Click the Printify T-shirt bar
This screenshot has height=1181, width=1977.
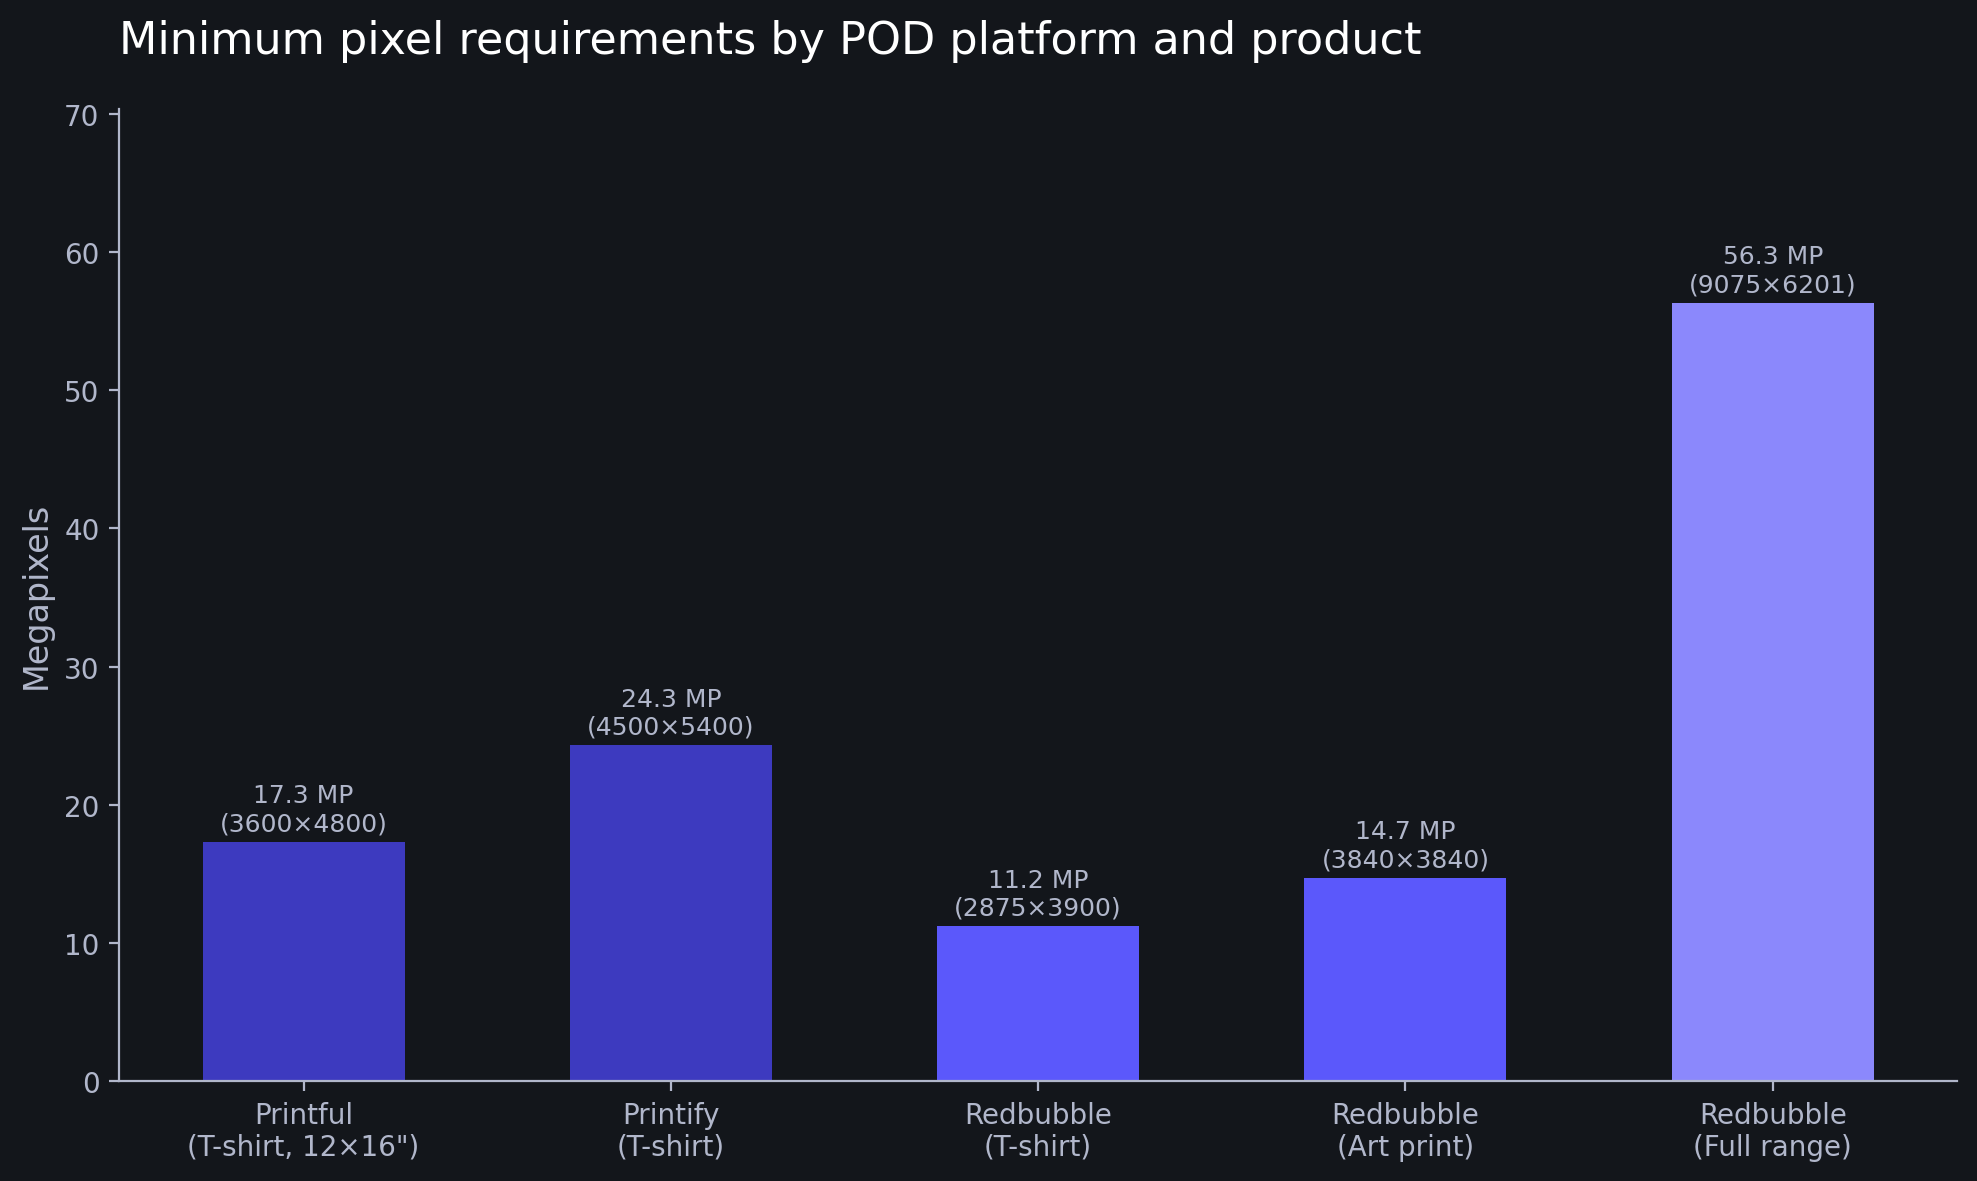pyautogui.click(x=670, y=912)
